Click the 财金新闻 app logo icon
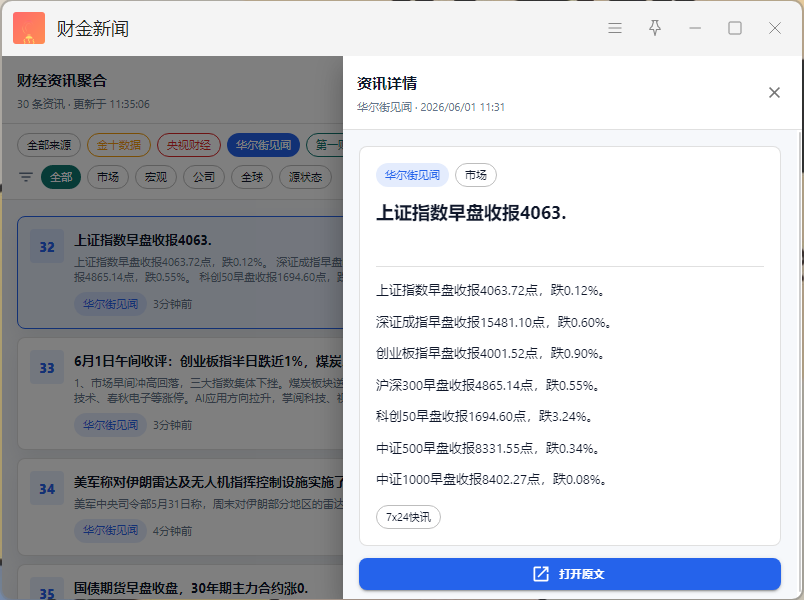This screenshot has width=804, height=600. (x=29, y=28)
